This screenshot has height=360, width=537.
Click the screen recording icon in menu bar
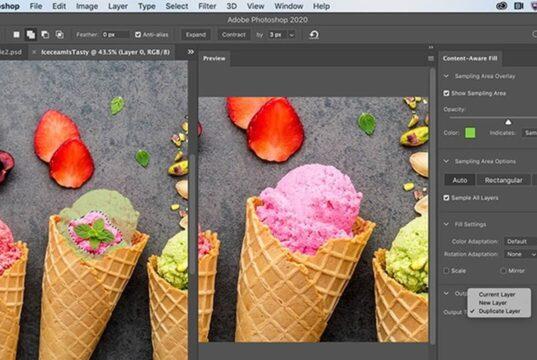tap(519, 6)
